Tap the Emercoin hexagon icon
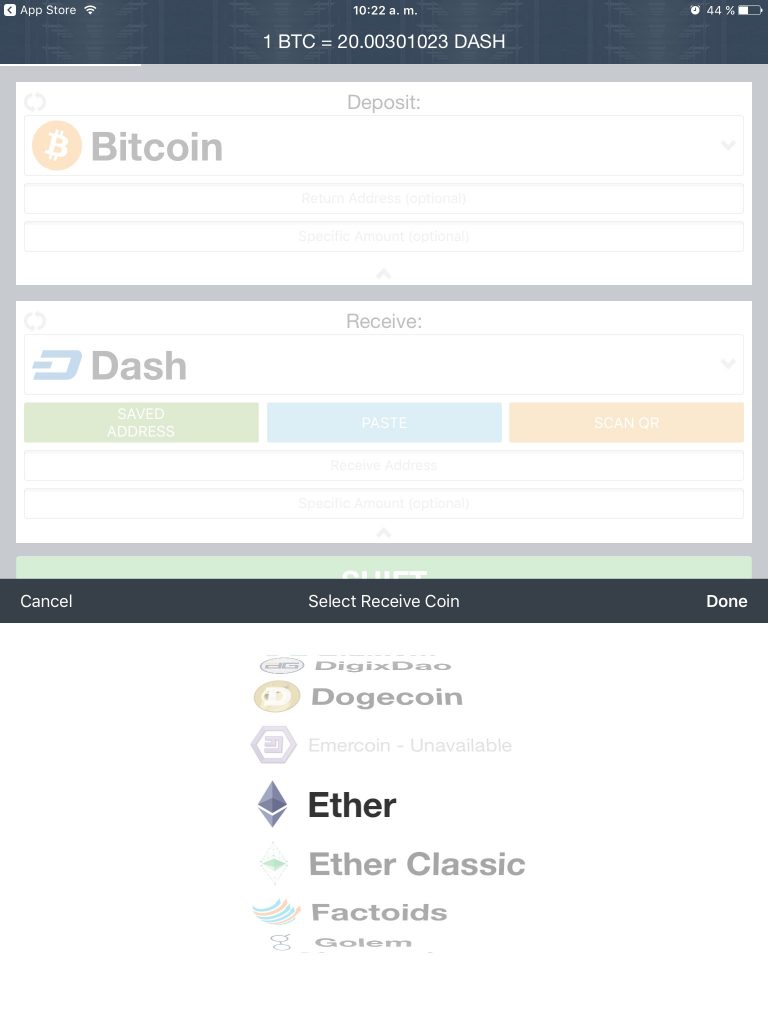 pos(274,744)
